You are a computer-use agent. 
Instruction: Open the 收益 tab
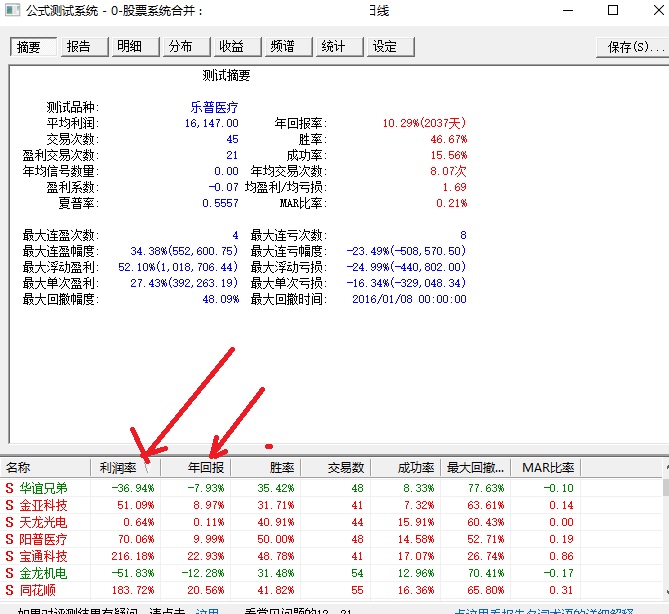237,47
